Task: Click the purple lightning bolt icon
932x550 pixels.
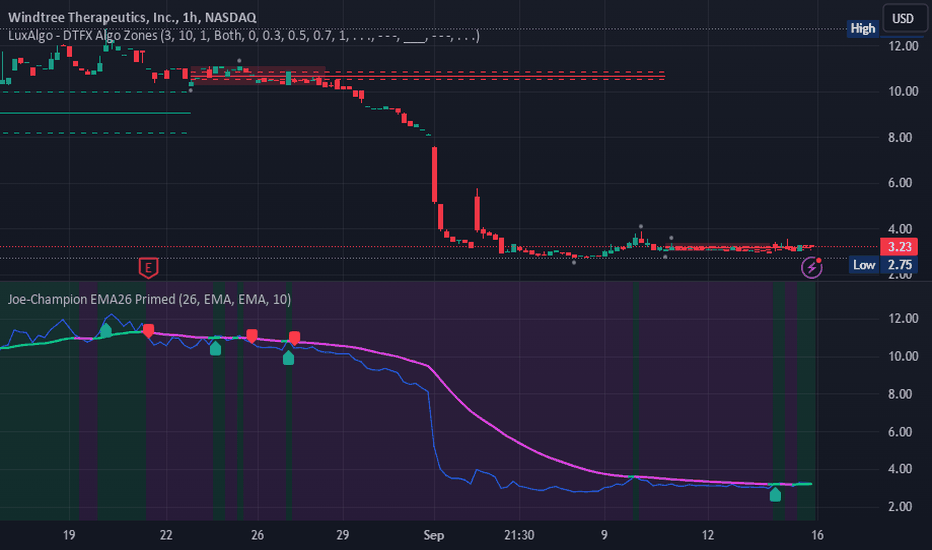Action: coord(811,268)
